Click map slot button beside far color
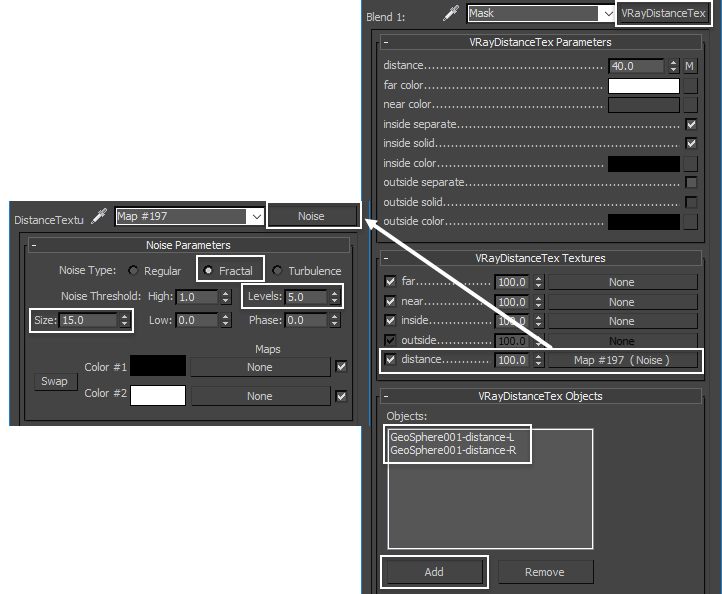This screenshot has width=722, height=594. point(690,86)
